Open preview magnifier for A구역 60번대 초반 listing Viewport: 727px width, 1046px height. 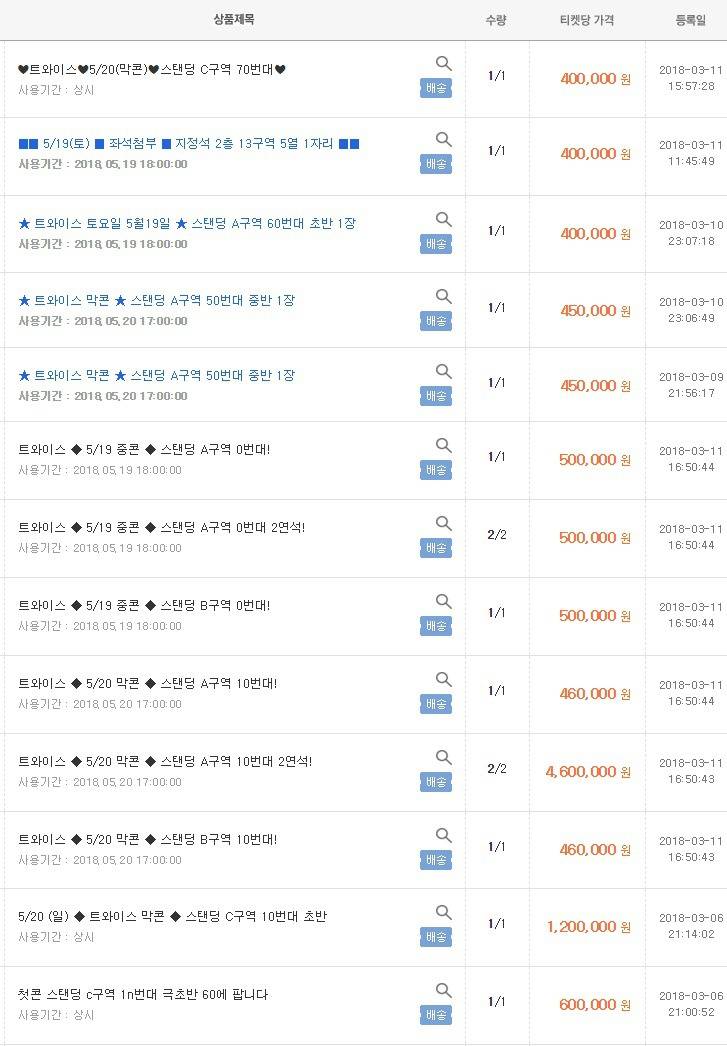(x=444, y=219)
